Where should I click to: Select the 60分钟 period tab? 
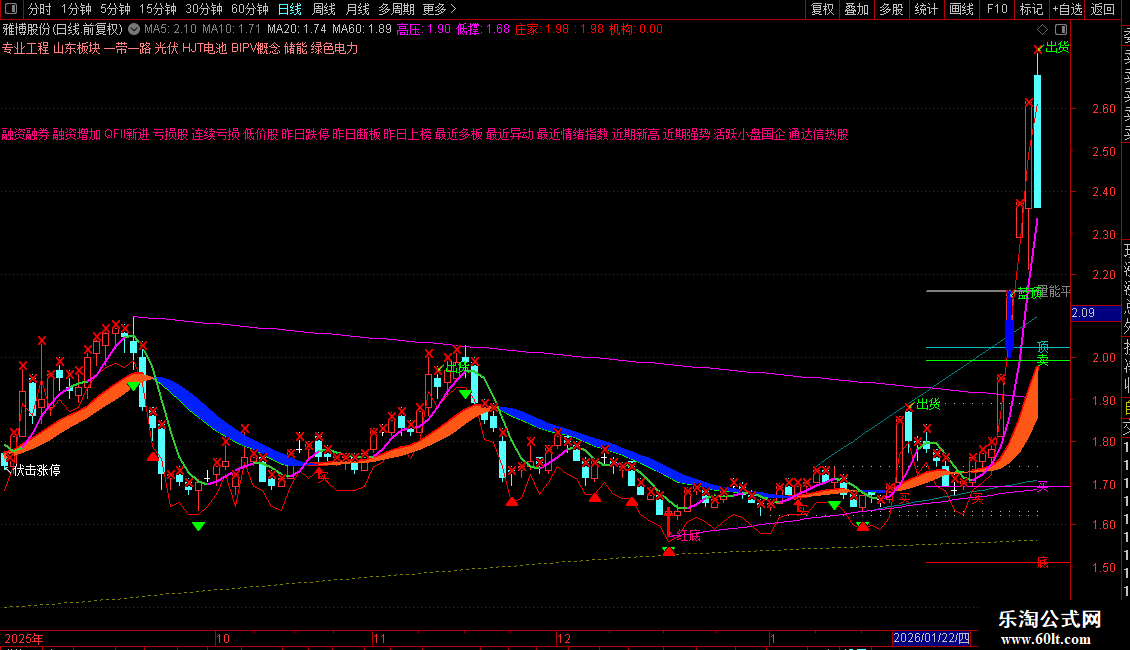point(250,9)
